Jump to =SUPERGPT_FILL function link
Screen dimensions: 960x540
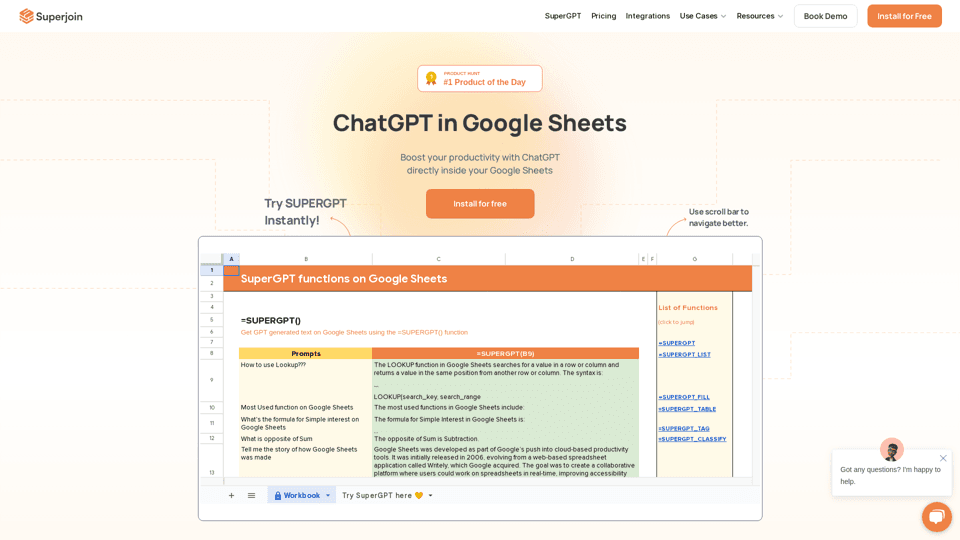(684, 397)
